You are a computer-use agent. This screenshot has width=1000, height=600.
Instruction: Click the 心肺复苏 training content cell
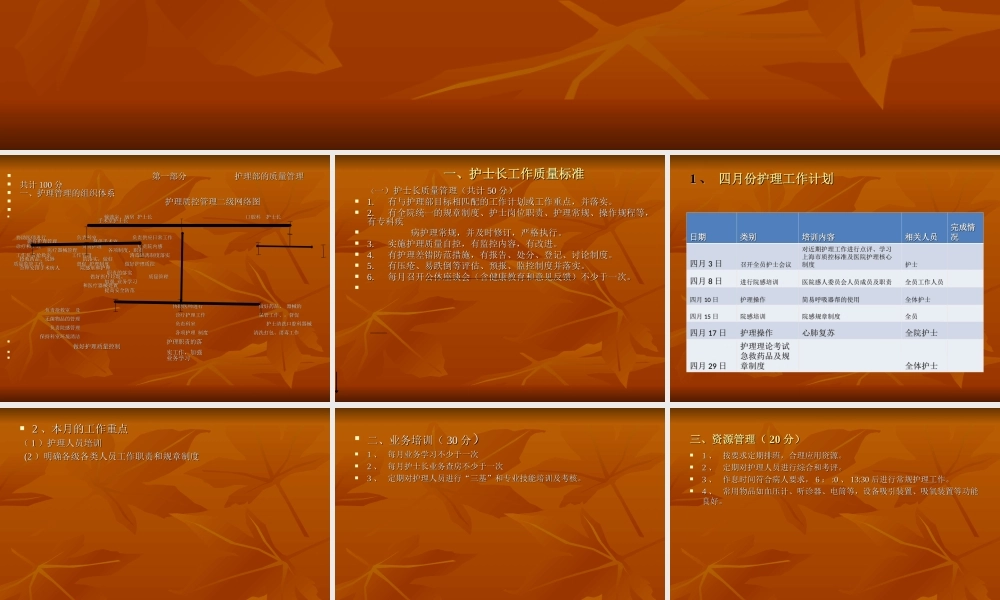(x=818, y=330)
